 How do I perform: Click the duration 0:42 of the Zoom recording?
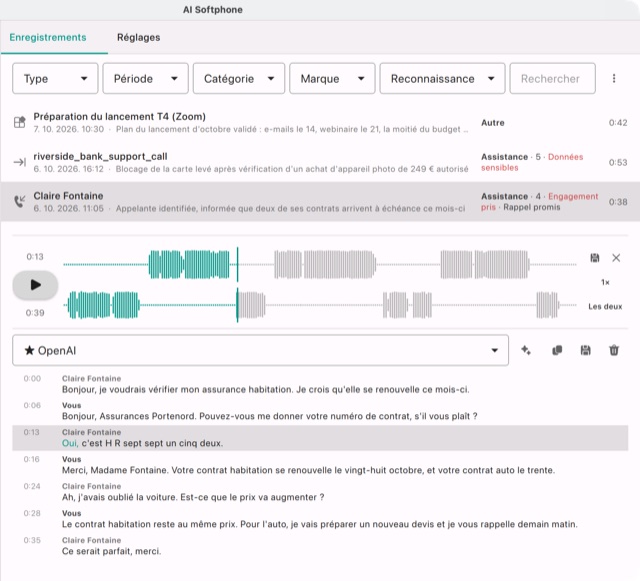(x=618, y=123)
